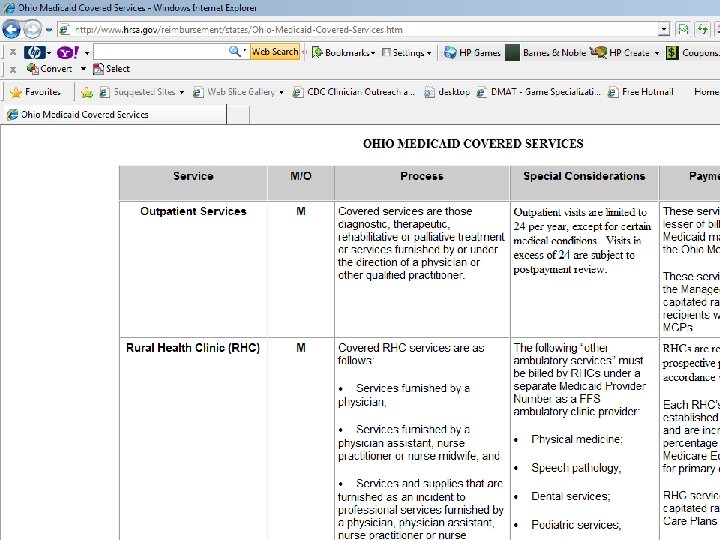Expand the address bar dropdown arrow
Screen dimensions: 720x540
click(x=664, y=30)
